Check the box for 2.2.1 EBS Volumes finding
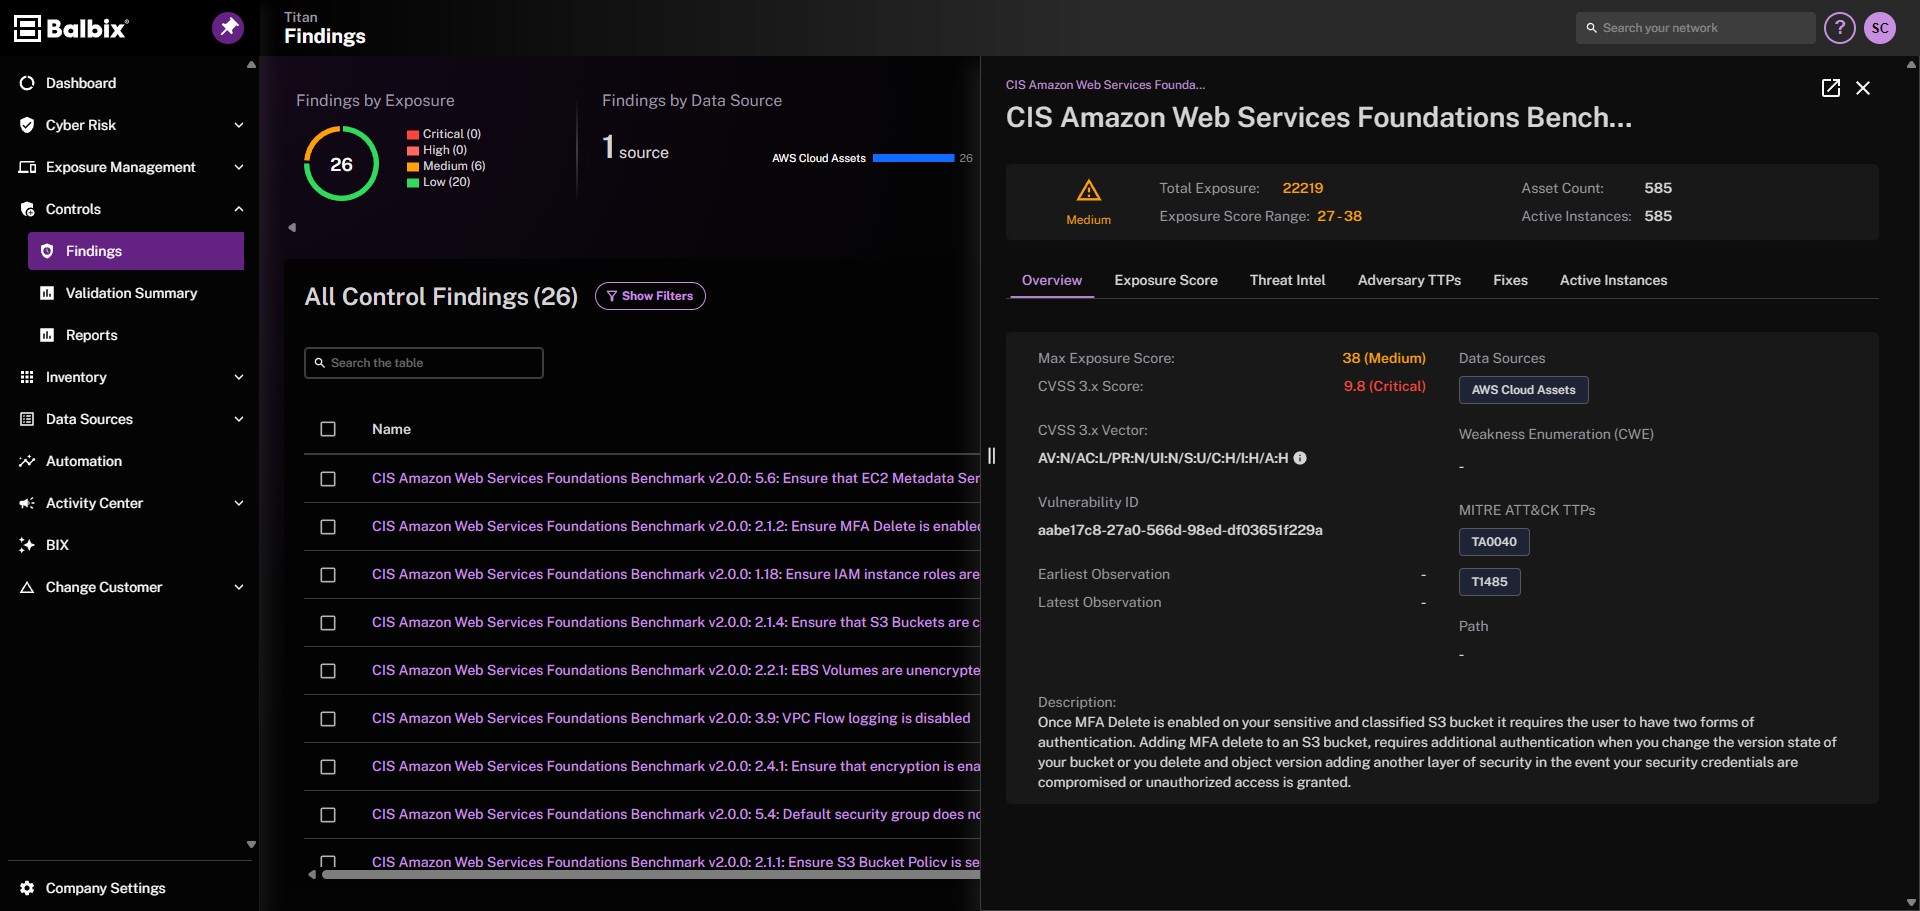The image size is (1920, 911). pos(328,671)
